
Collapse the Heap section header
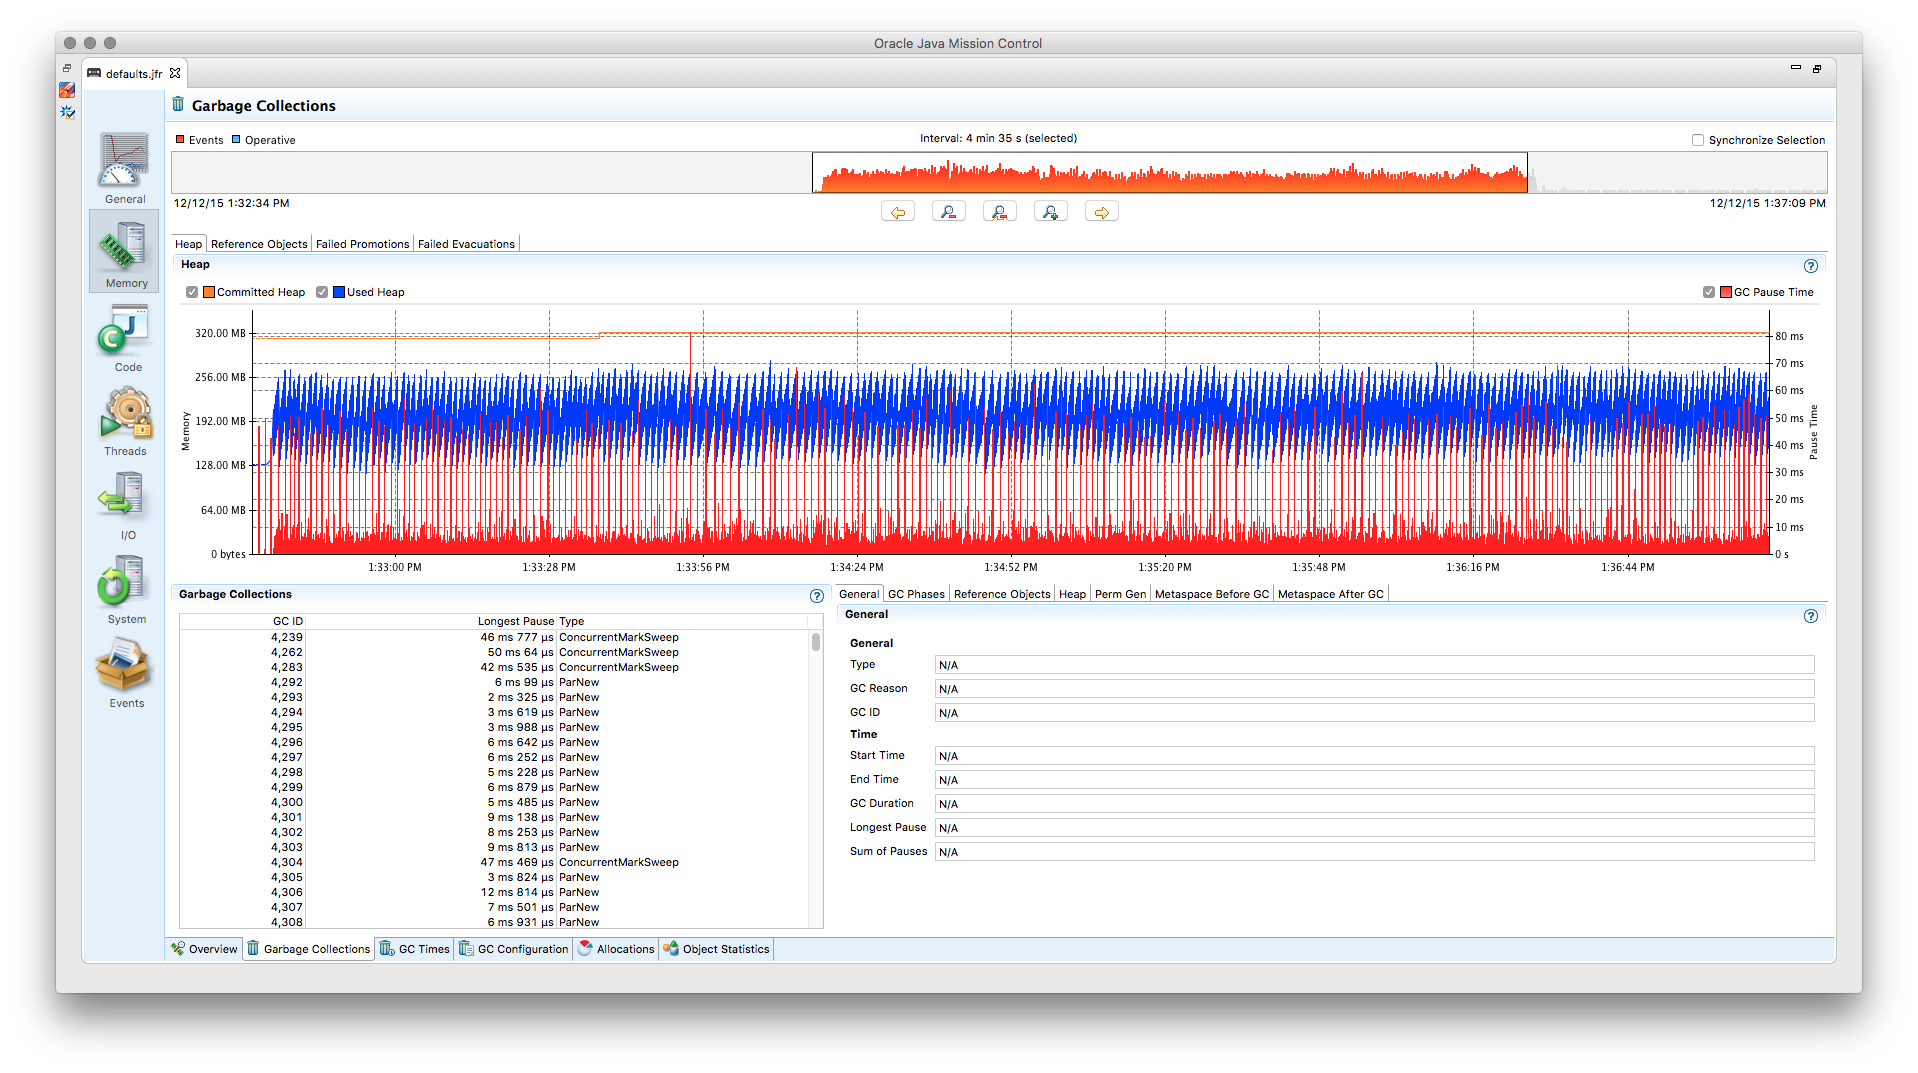(x=195, y=264)
